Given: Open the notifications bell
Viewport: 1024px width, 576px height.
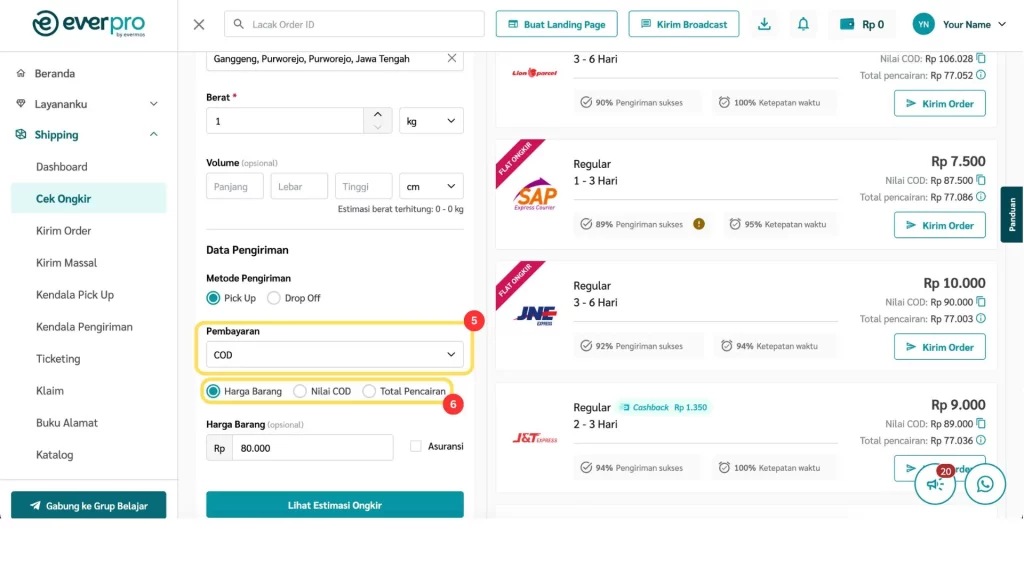Looking at the screenshot, I should (x=803, y=24).
